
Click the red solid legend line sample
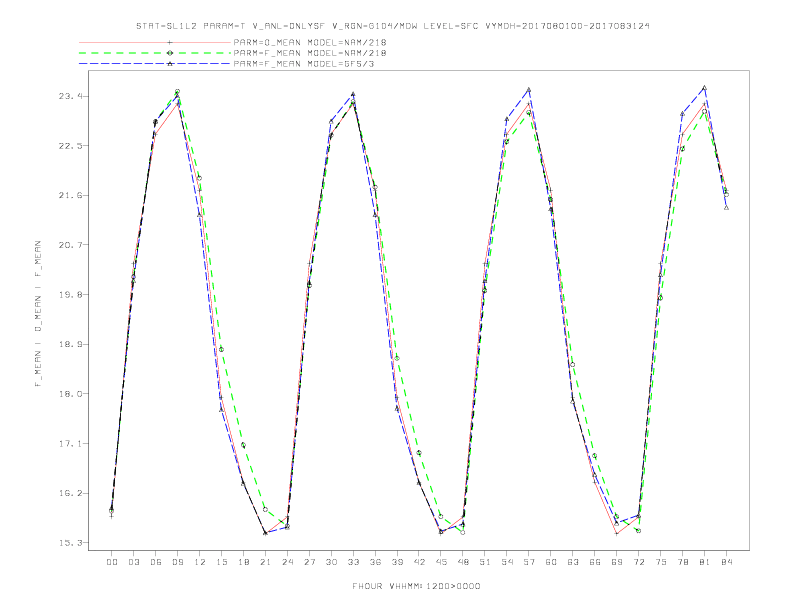pyautogui.click(x=155, y=42)
